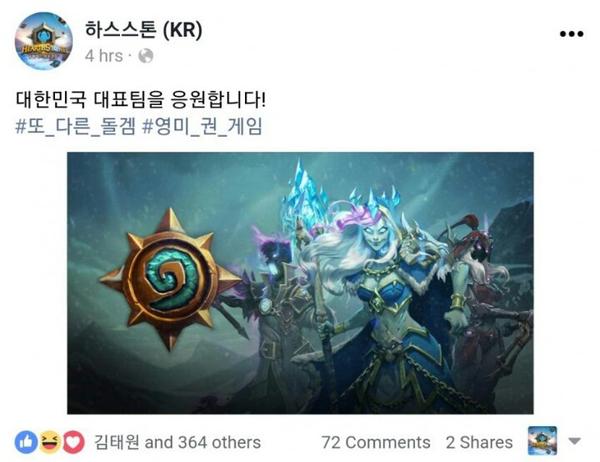Expand the comment-as identity dropdown arrow
The width and height of the screenshot is (600, 462).
574,441
